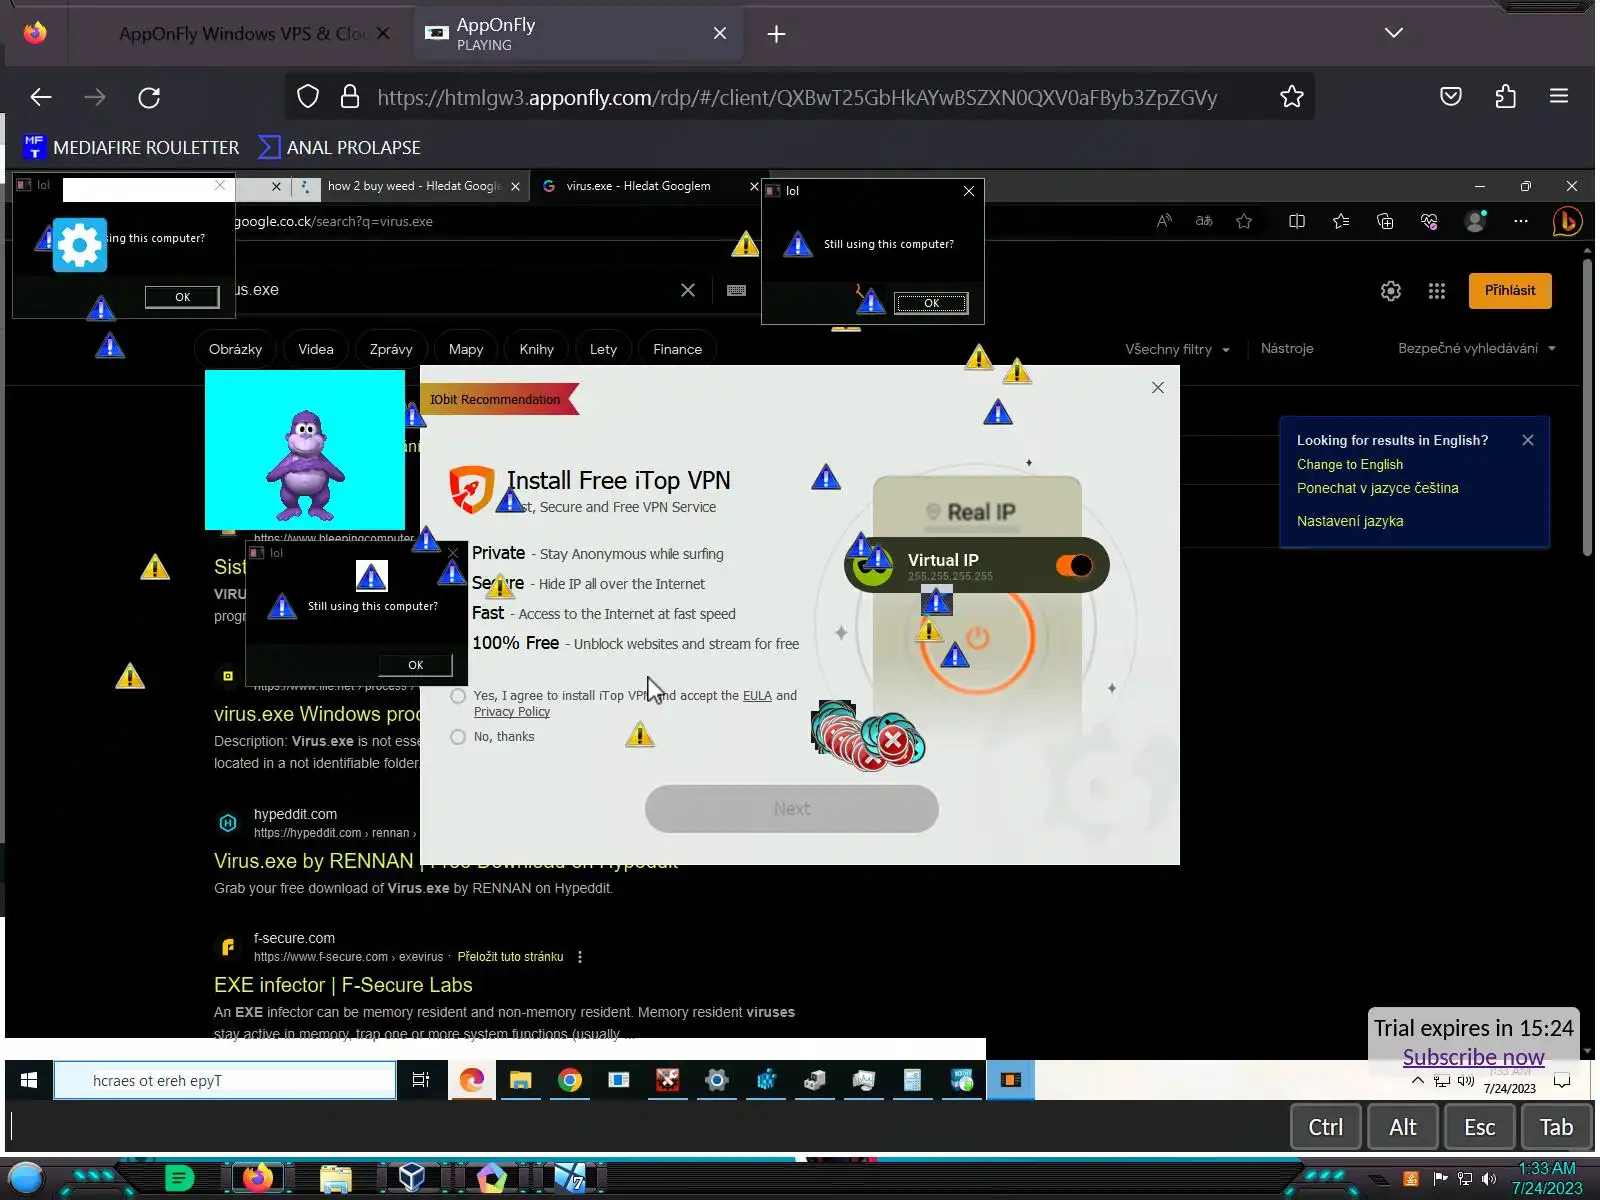Open Edge collections icon
Screen dimensions: 1600x1200
pos(1385,221)
